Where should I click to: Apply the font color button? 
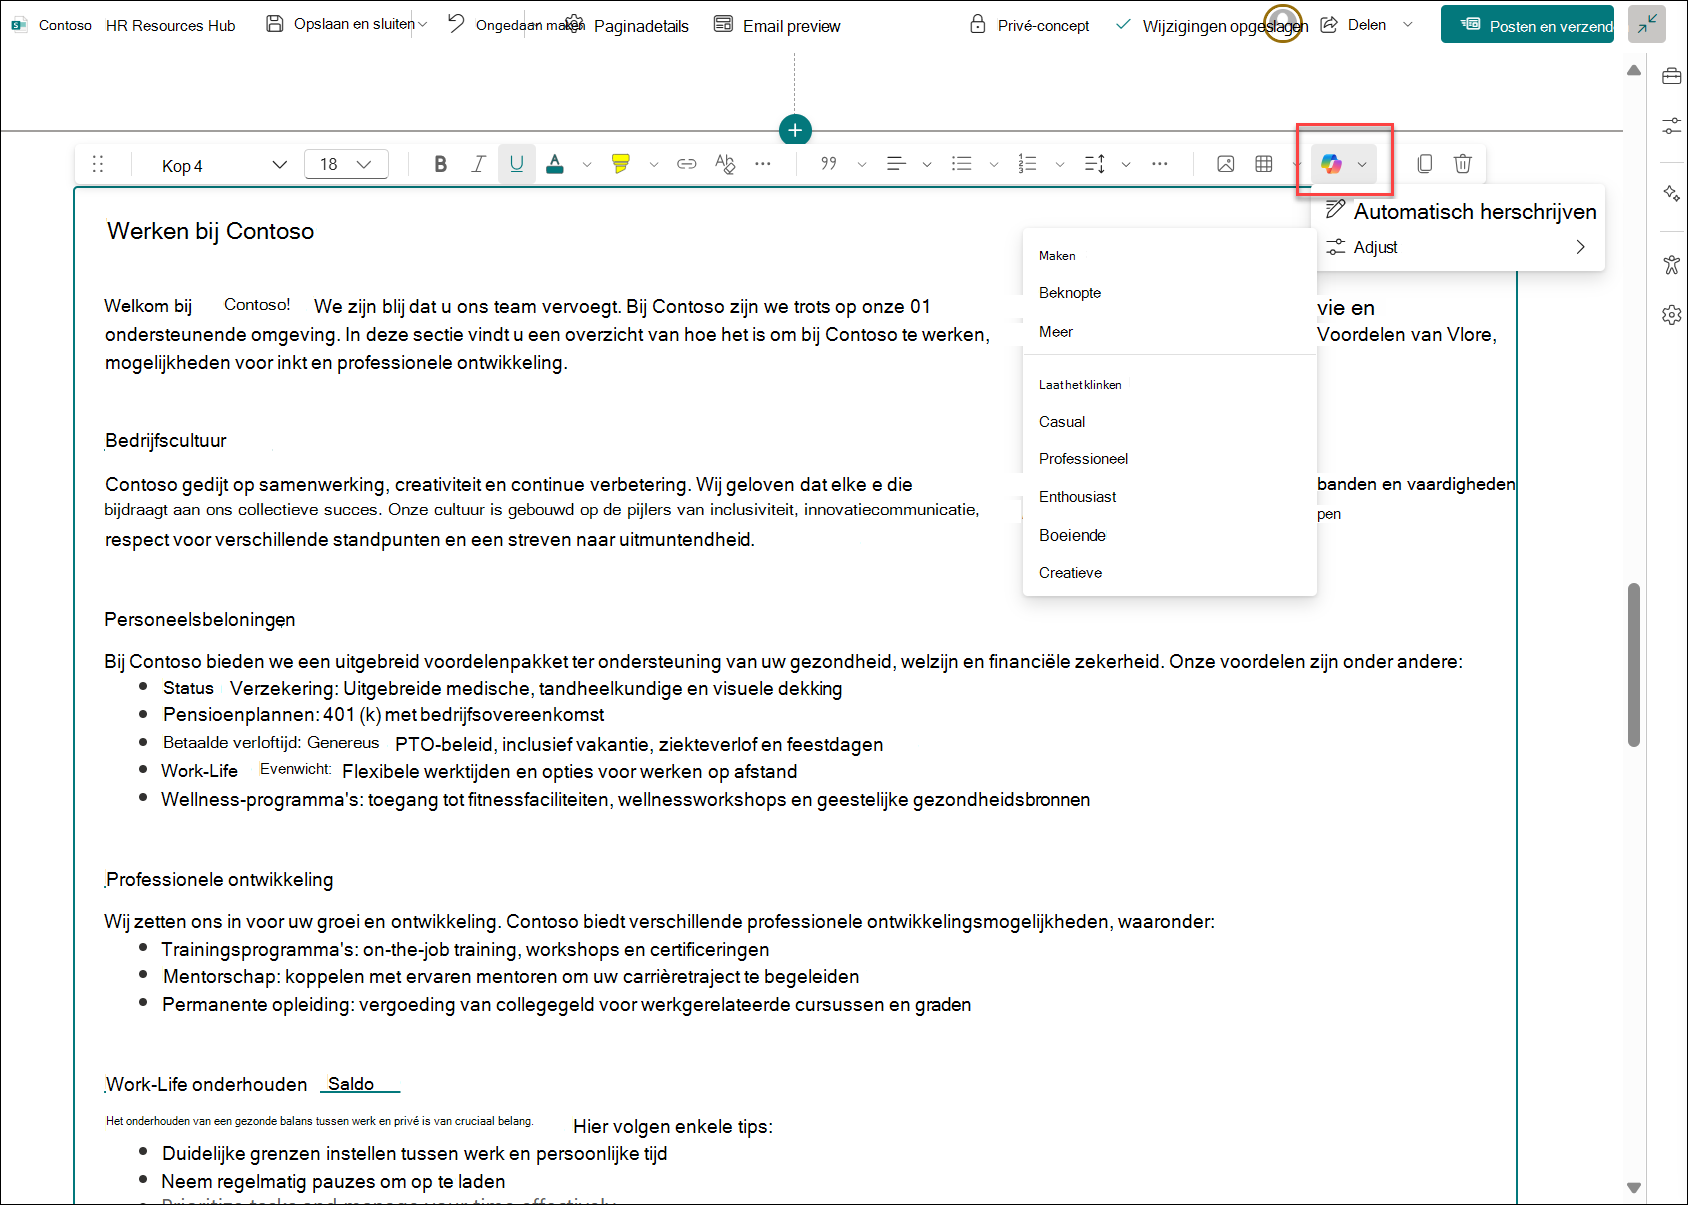point(555,164)
